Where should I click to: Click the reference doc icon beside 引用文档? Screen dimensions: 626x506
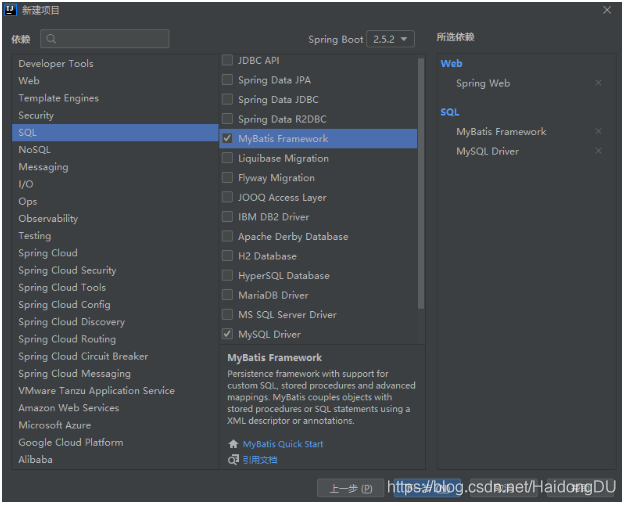233,460
